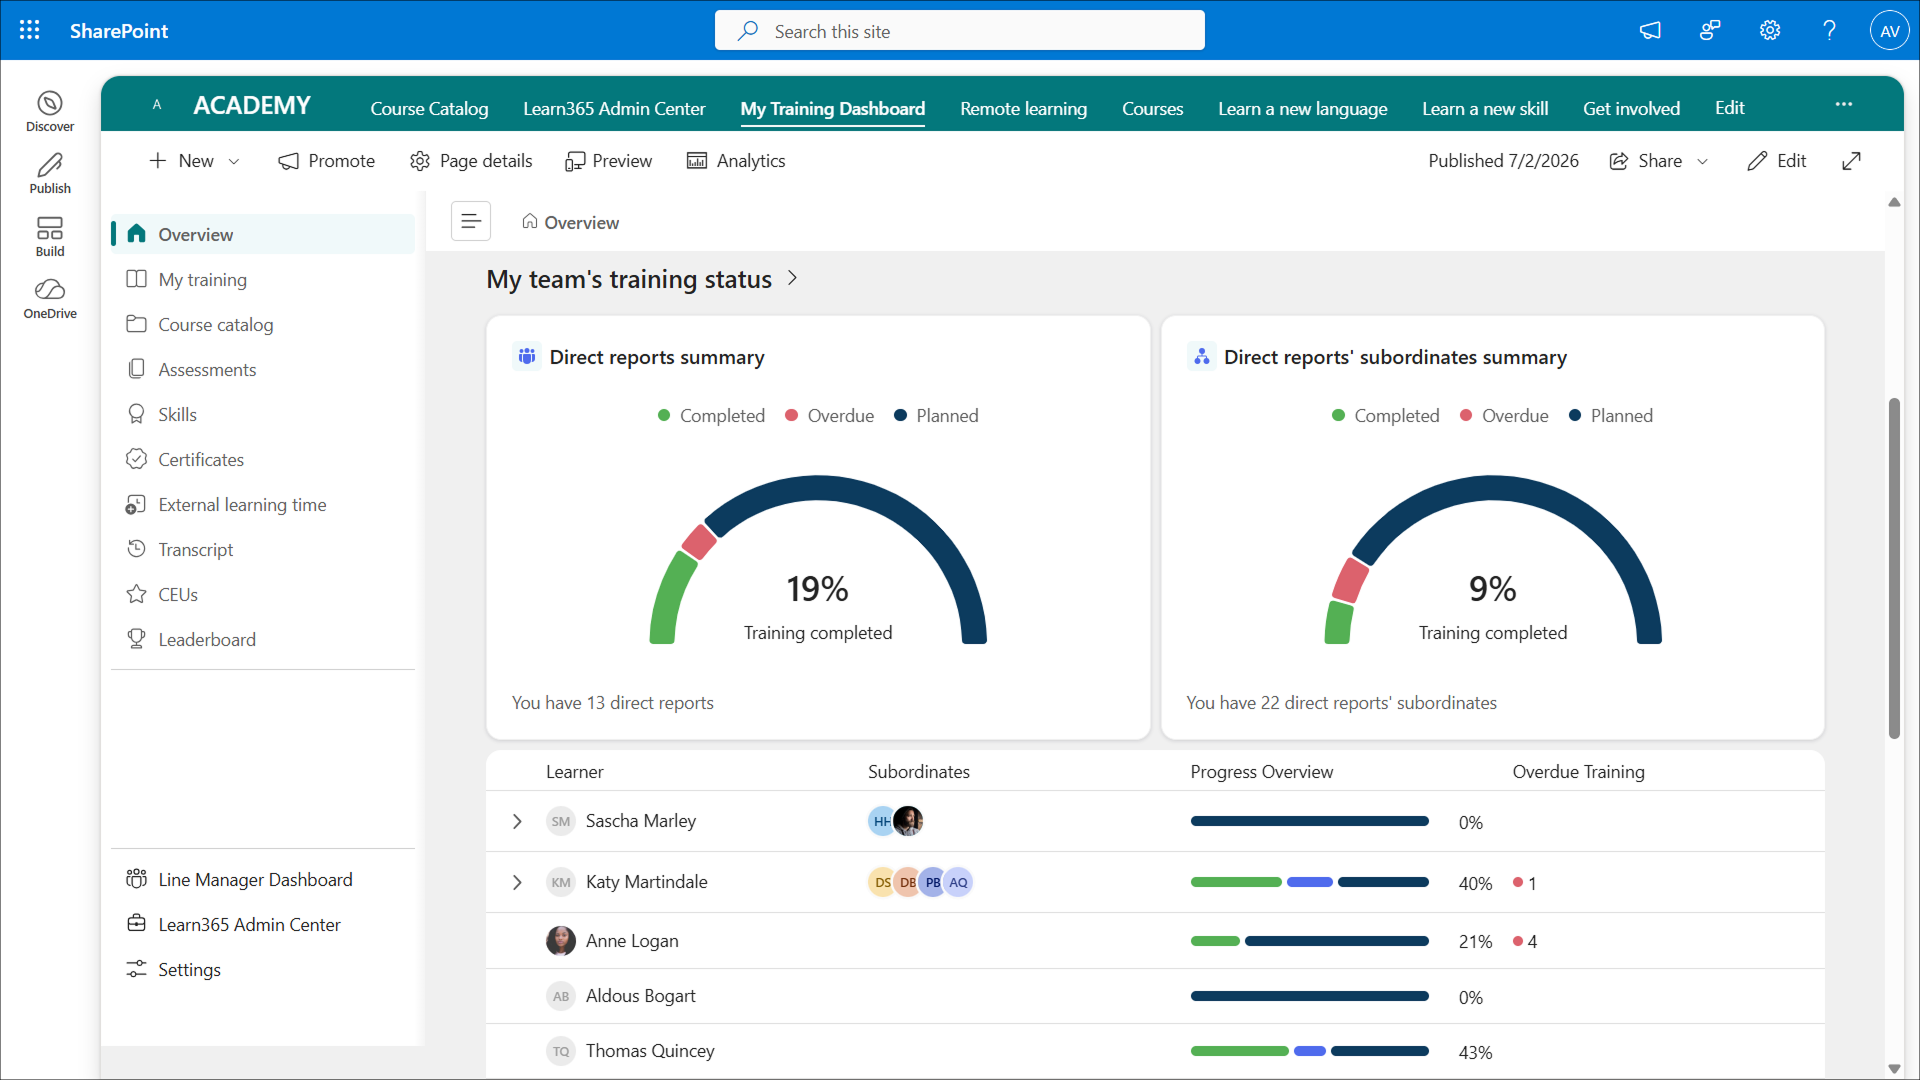Open OneDrive from the left rail
Viewport: 1920px width, 1080px height.
click(50, 299)
